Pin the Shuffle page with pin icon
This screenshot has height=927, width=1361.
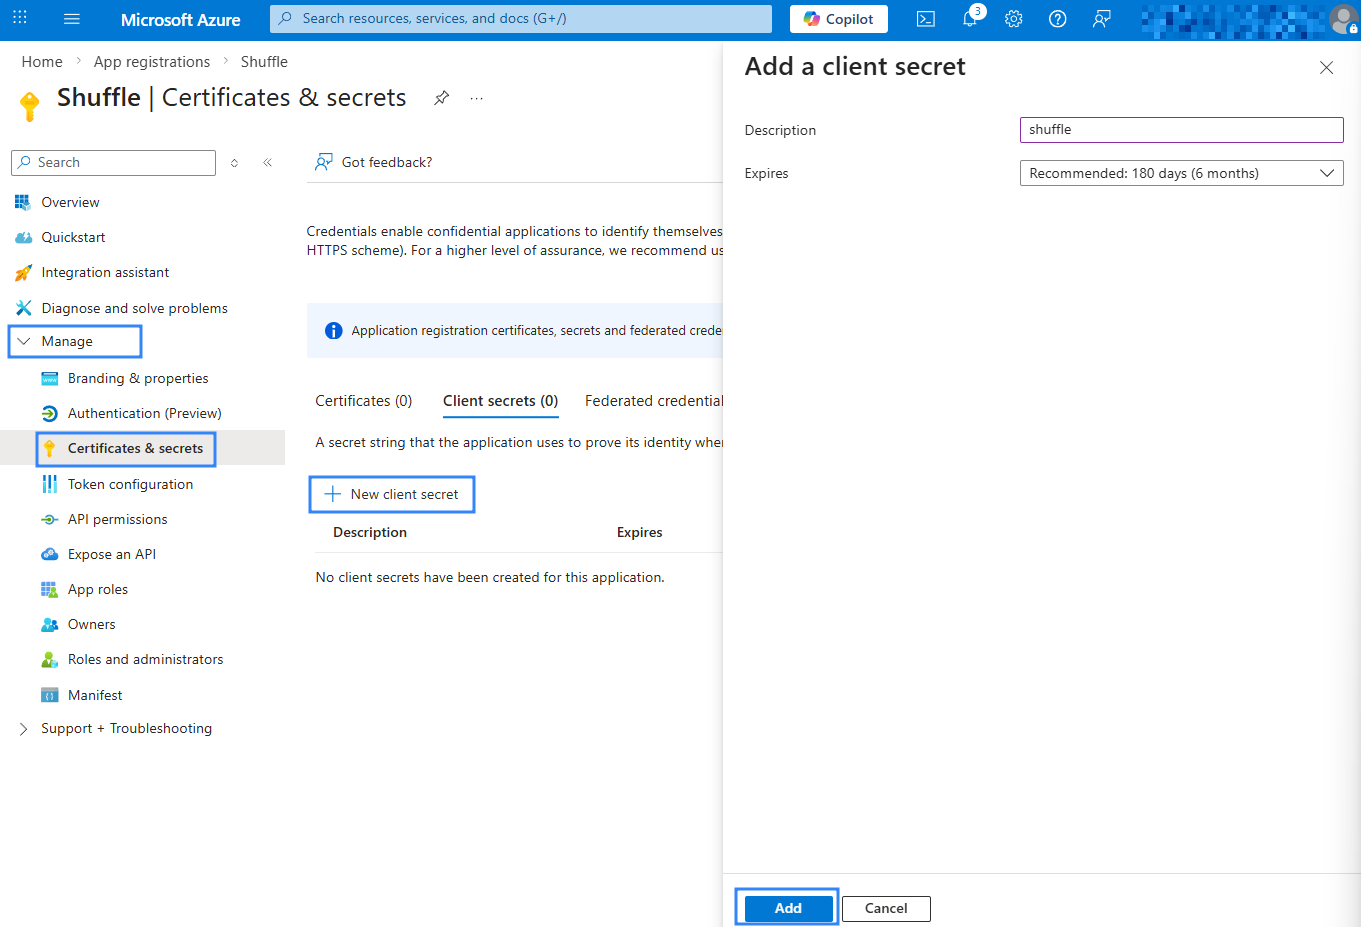tap(441, 98)
